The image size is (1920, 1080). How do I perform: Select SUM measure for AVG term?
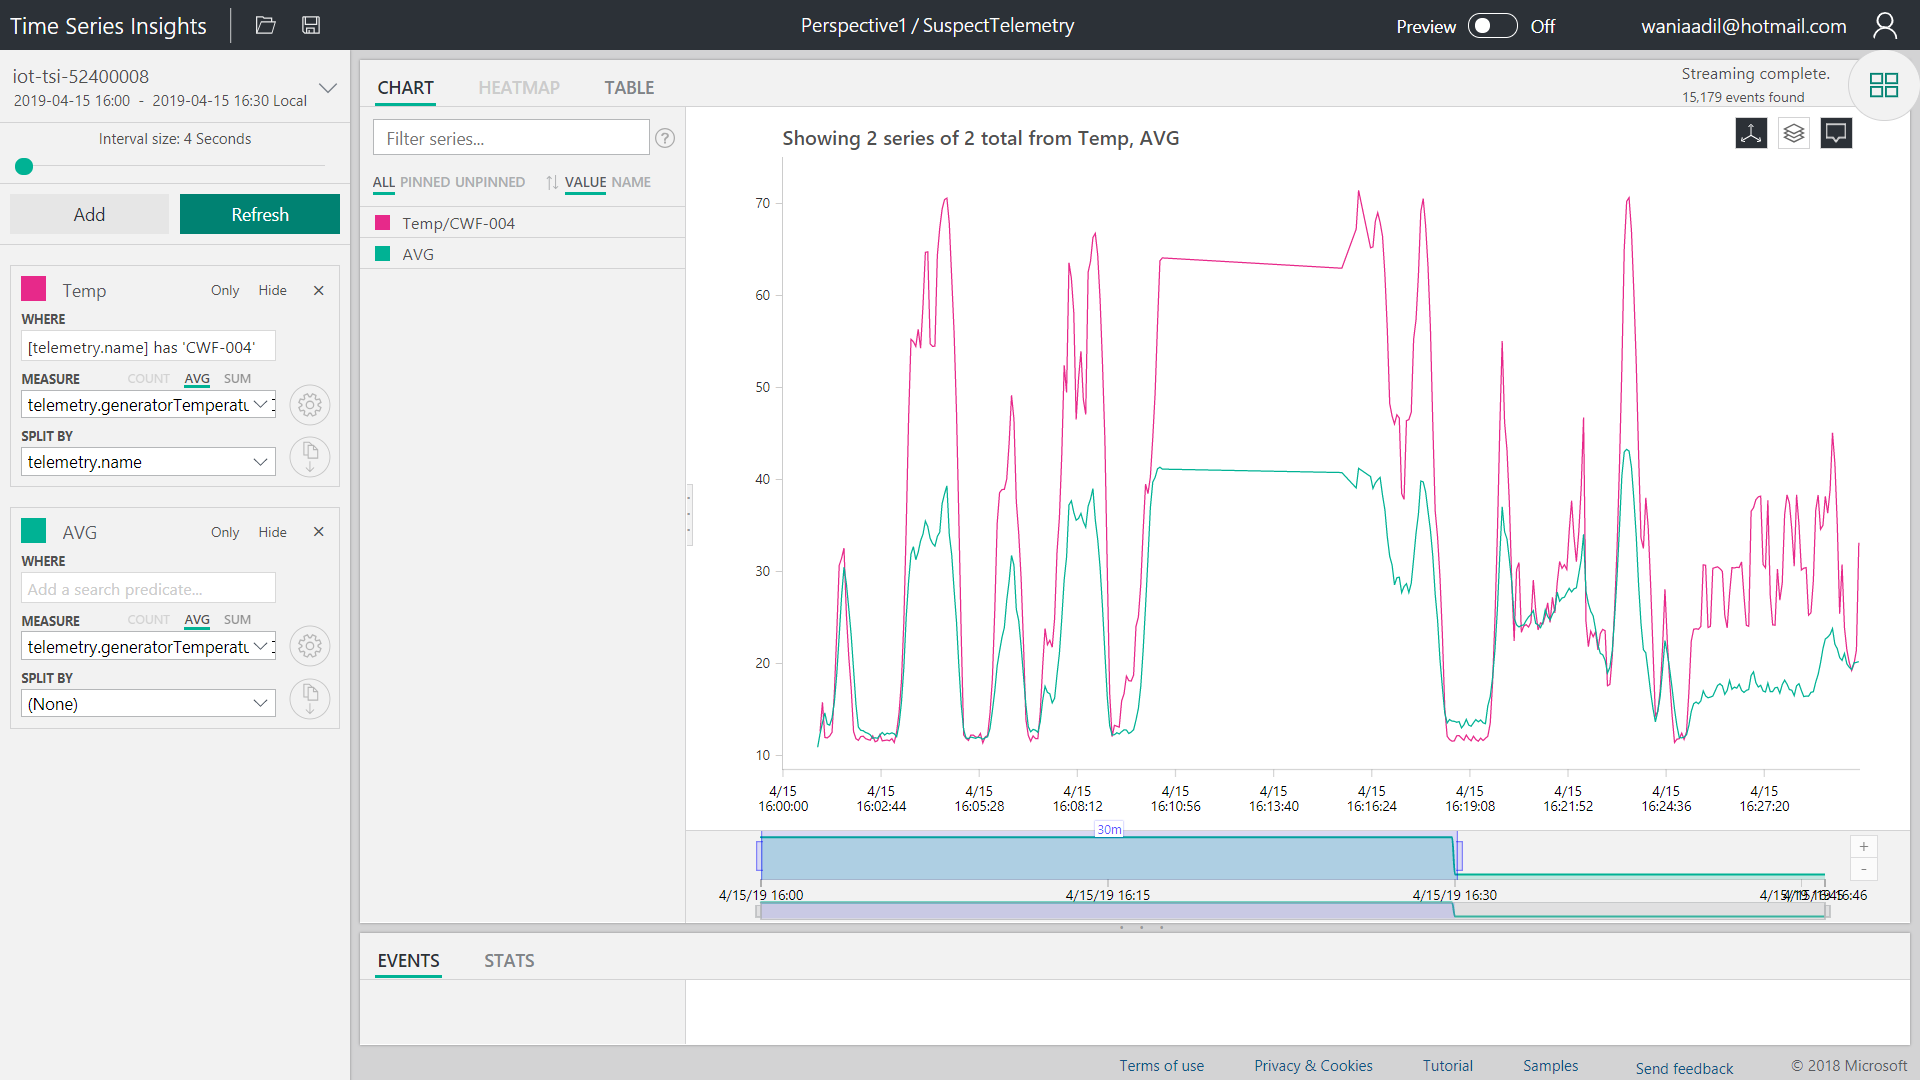(237, 620)
